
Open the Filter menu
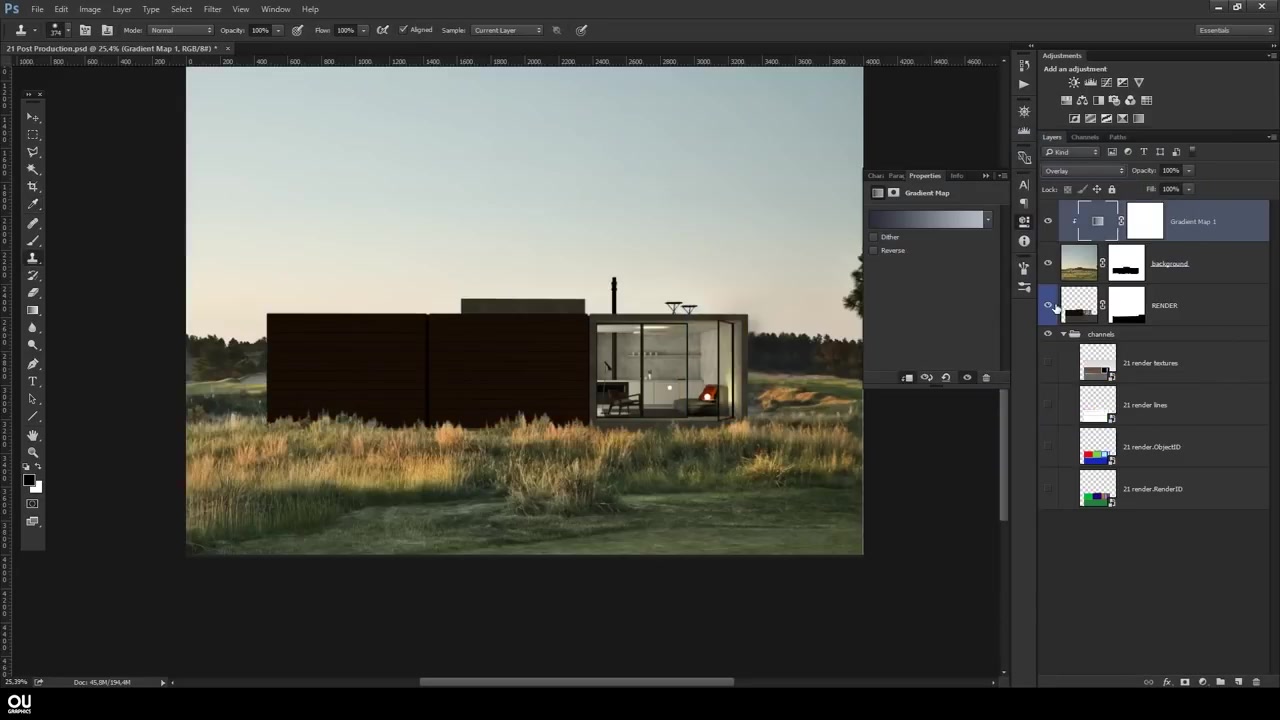212,9
